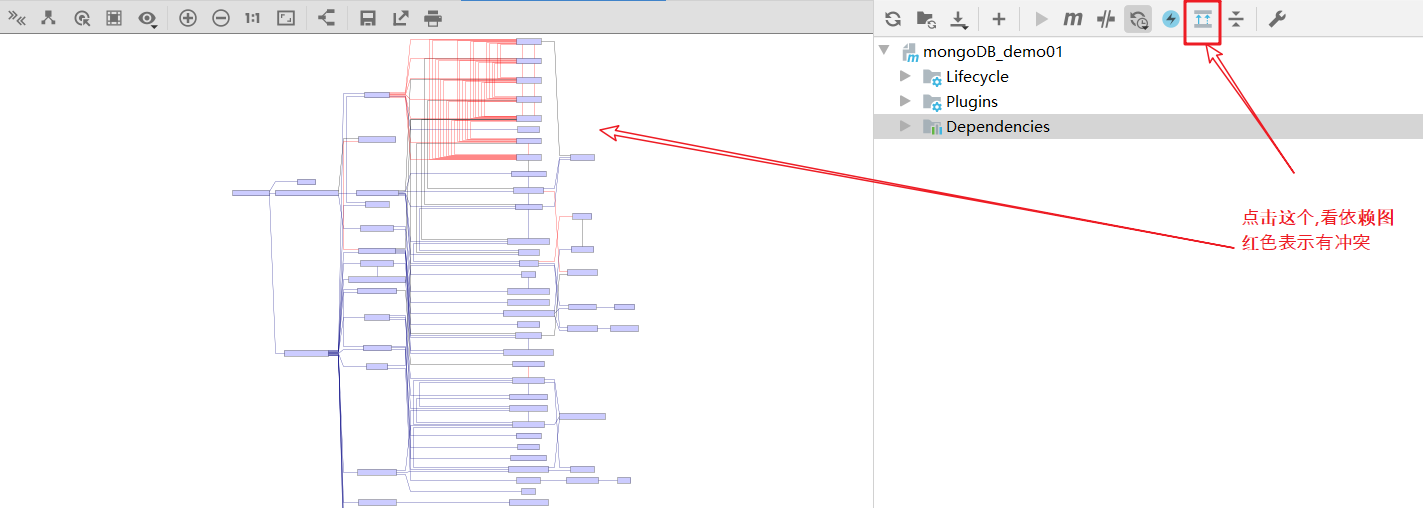Click the highlighted refresh-clock dropdown icon
The height and width of the screenshot is (508, 1423).
(1138, 18)
